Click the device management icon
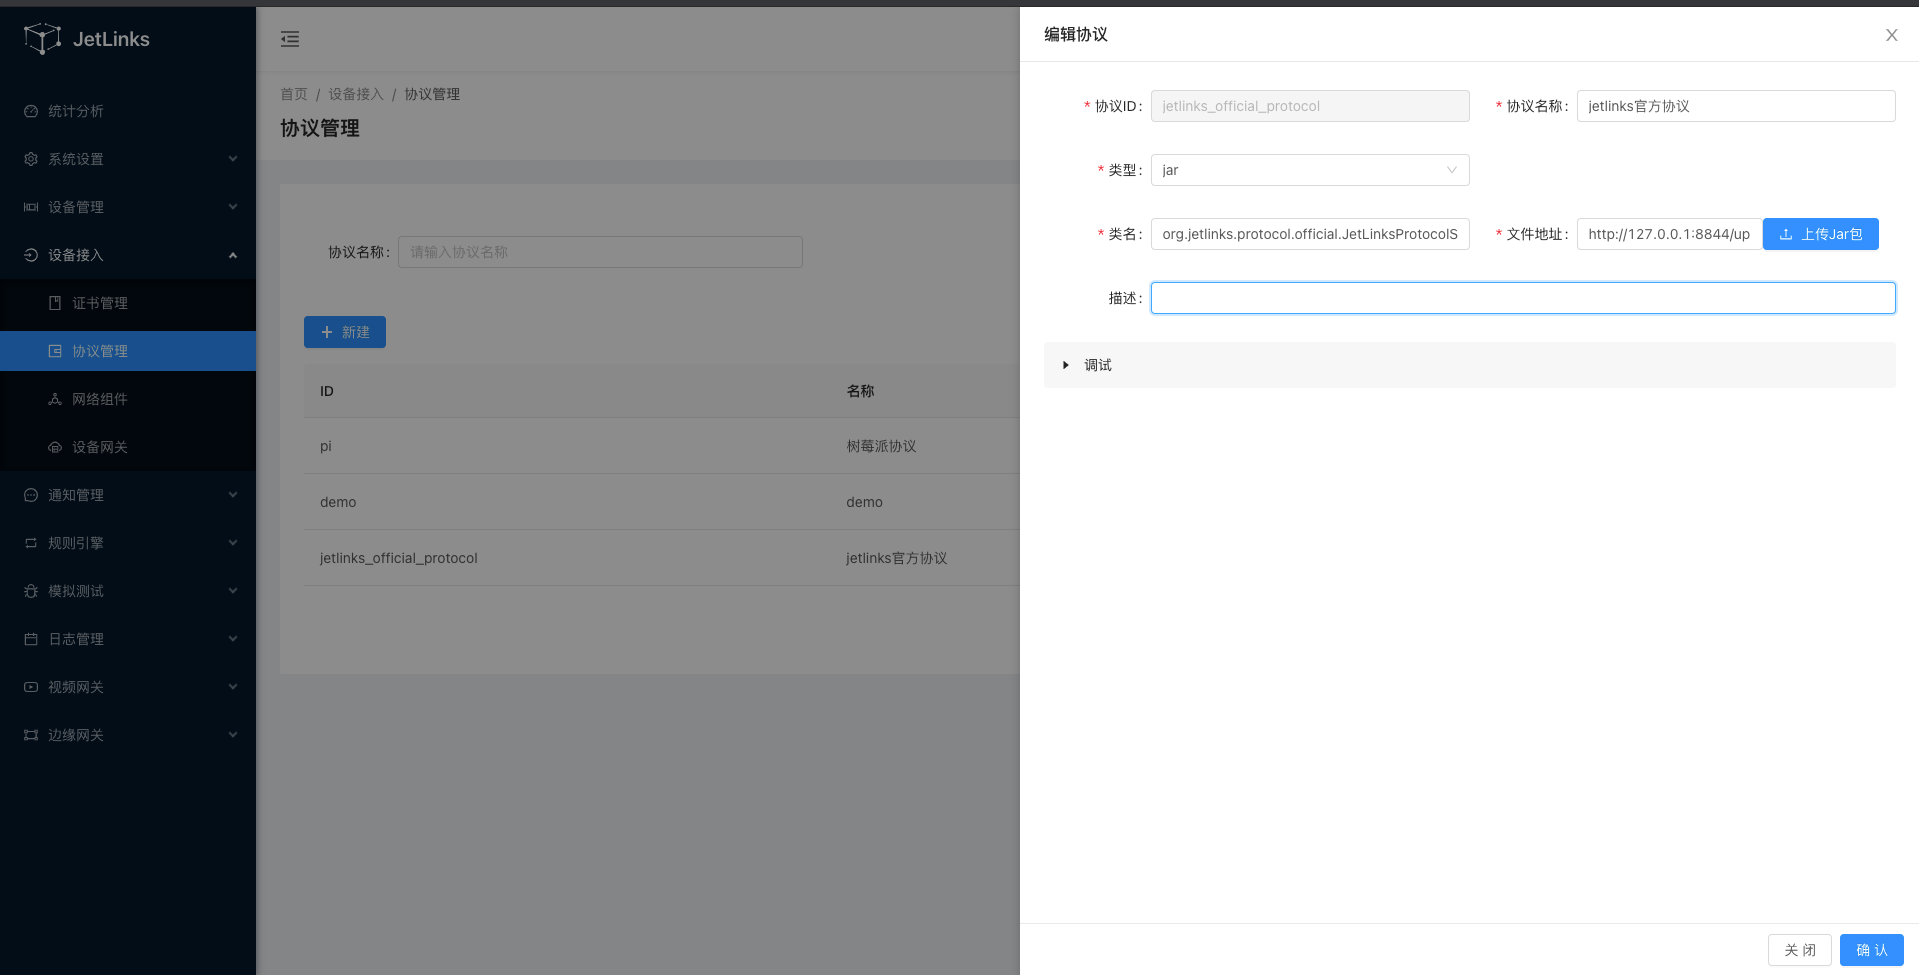Image resolution: width=1919 pixels, height=975 pixels. pos(31,207)
